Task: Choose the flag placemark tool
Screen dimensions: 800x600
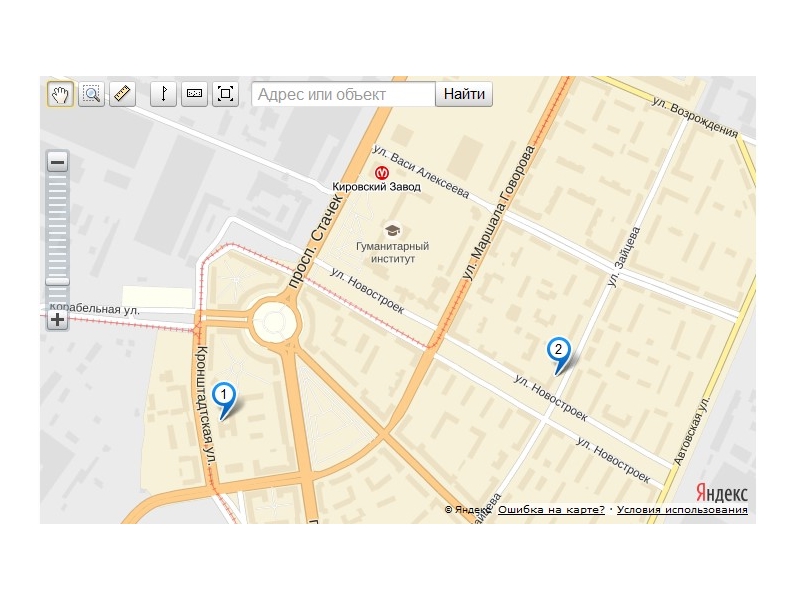Action: pos(163,94)
